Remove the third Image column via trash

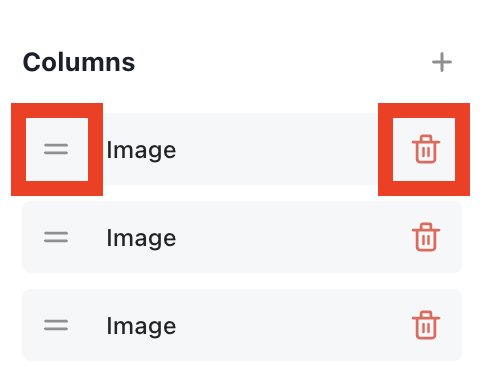(x=426, y=325)
